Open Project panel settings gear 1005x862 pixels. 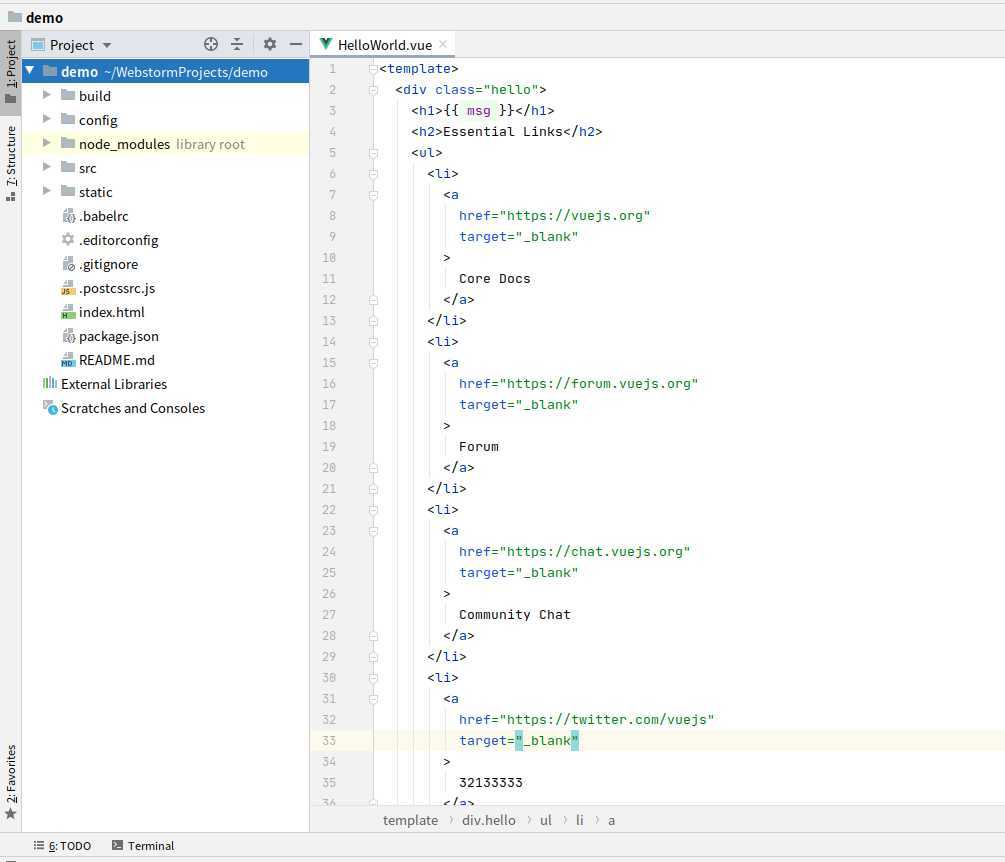click(x=270, y=44)
